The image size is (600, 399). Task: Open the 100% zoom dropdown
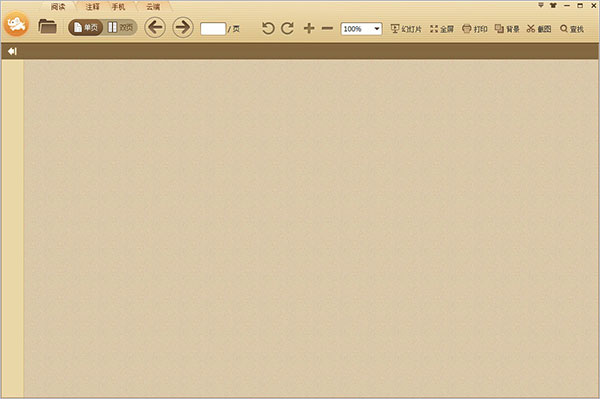click(361, 29)
